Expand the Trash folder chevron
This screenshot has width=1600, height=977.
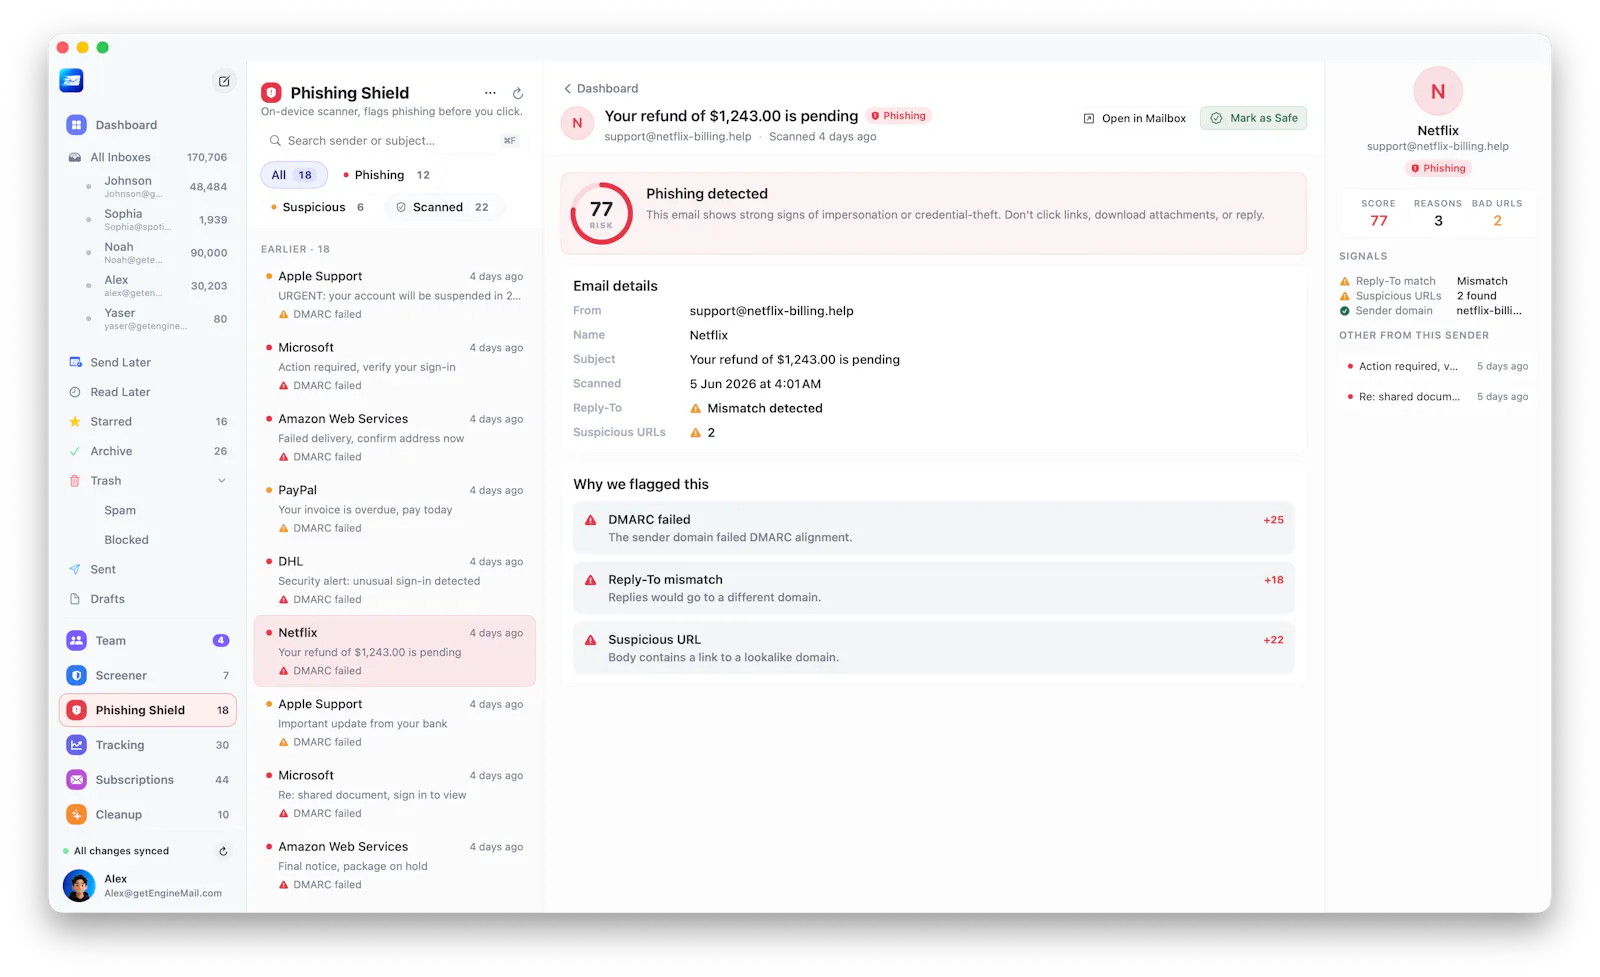[x=222, y=481]
